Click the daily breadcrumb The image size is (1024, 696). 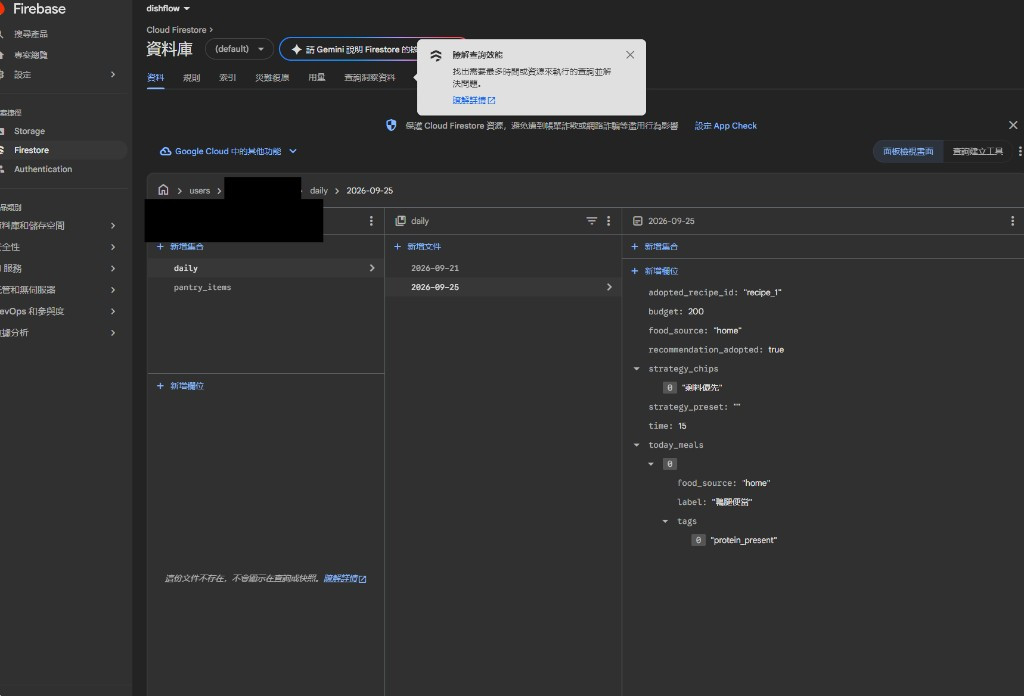[319, 191]
